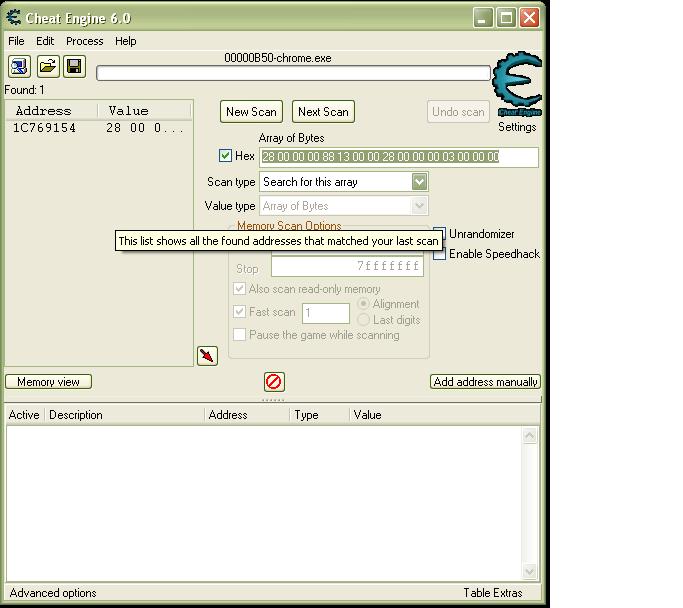Image resolution: width=683 pixels, height=608 pixels.
Task: Click the Value column header in found list
Action: pos(144,111)
